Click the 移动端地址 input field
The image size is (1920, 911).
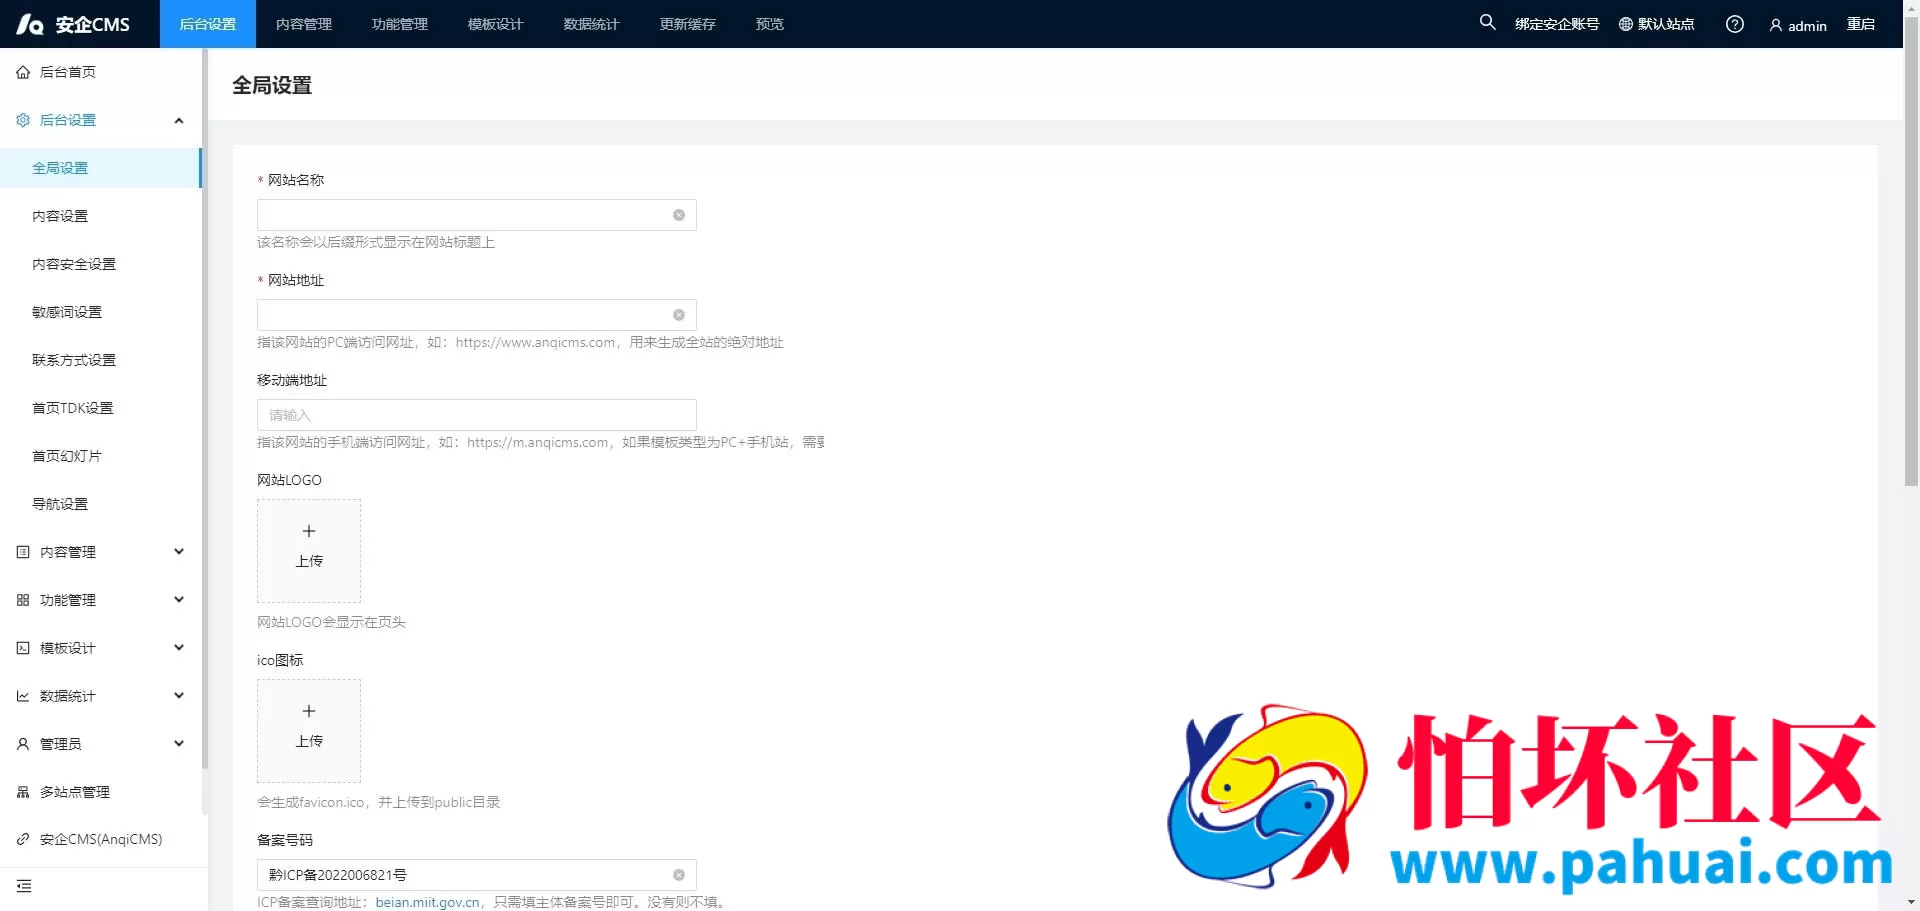[476, 415]
